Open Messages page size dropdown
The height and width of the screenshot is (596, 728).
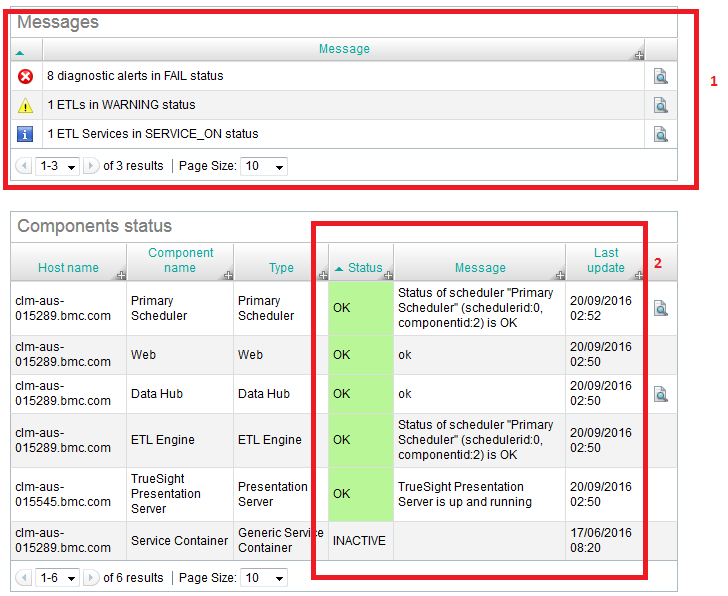(265, 166)
